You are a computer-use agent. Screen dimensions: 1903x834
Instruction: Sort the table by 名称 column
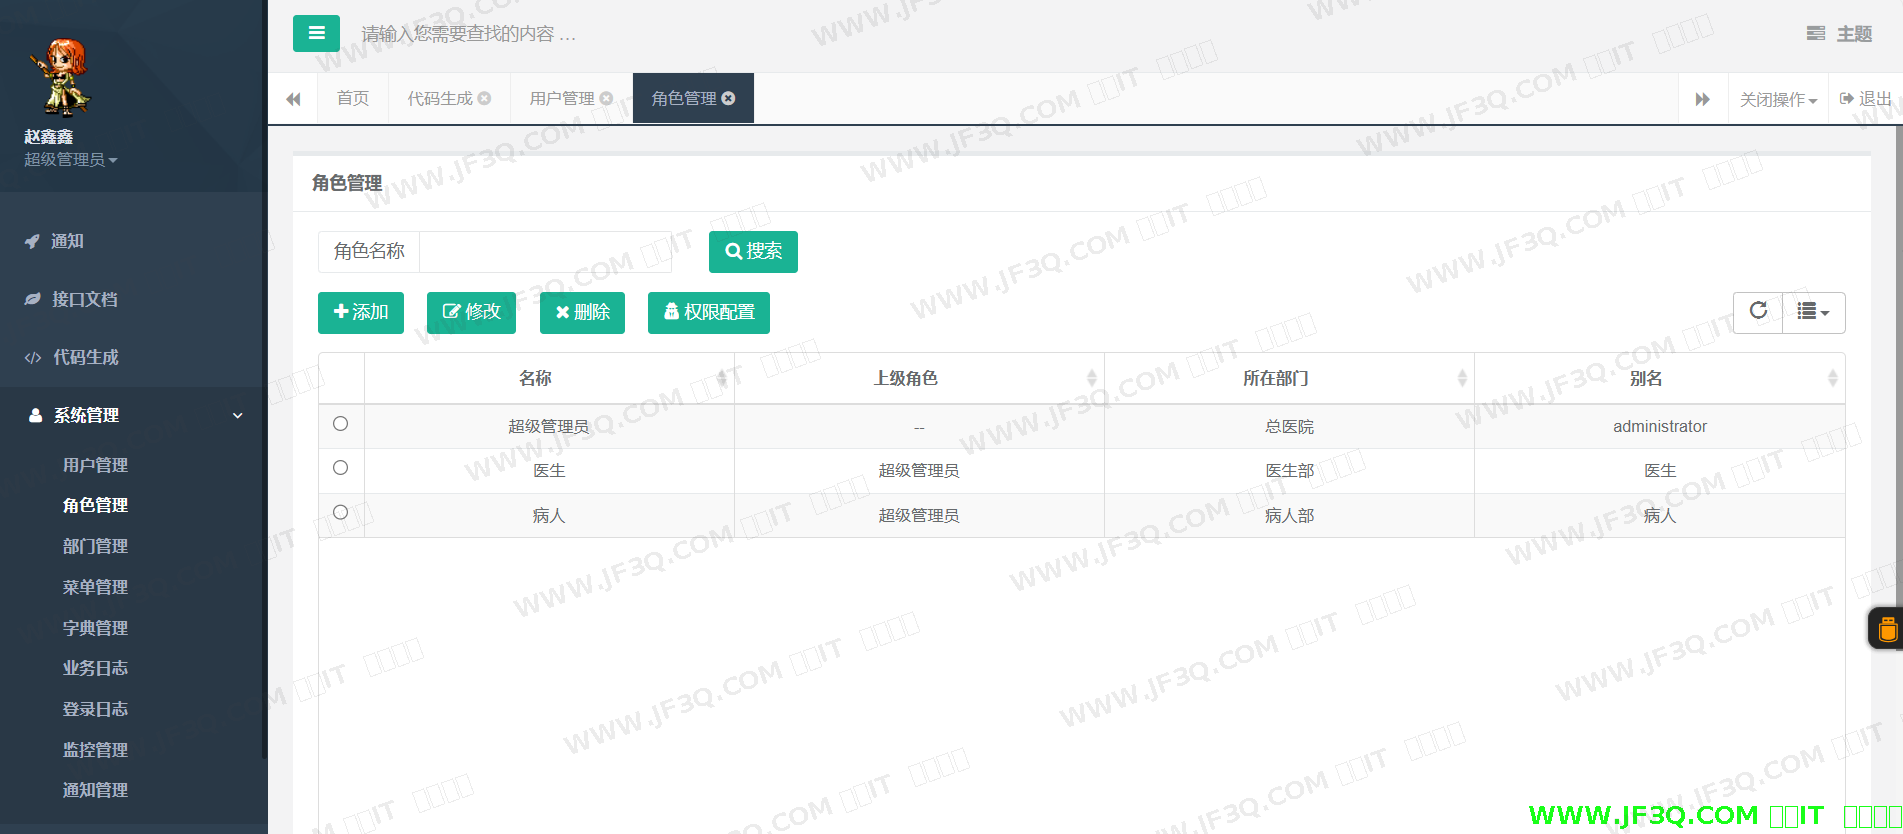tap(536, 378)
